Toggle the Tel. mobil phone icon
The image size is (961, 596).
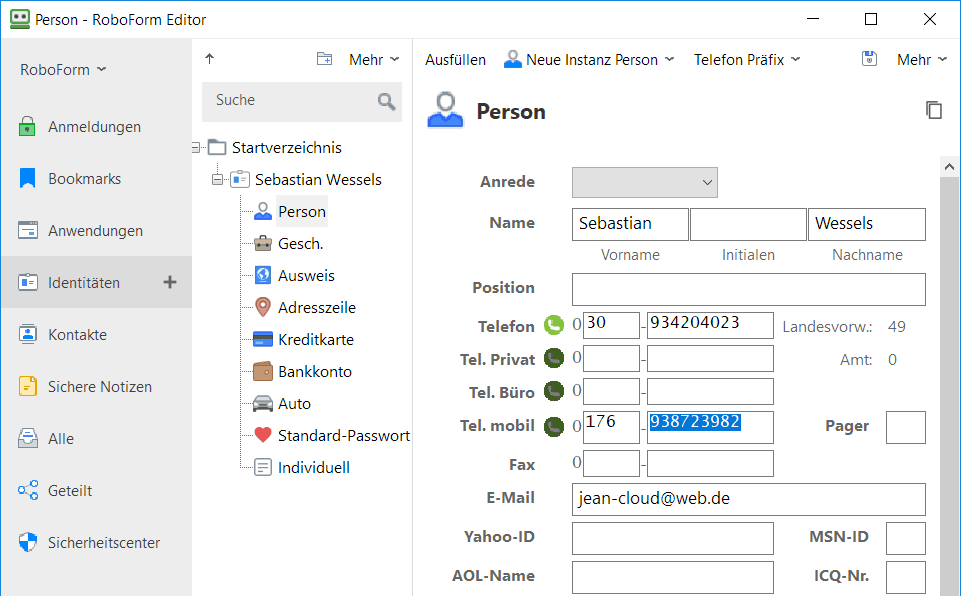[554, 426]
